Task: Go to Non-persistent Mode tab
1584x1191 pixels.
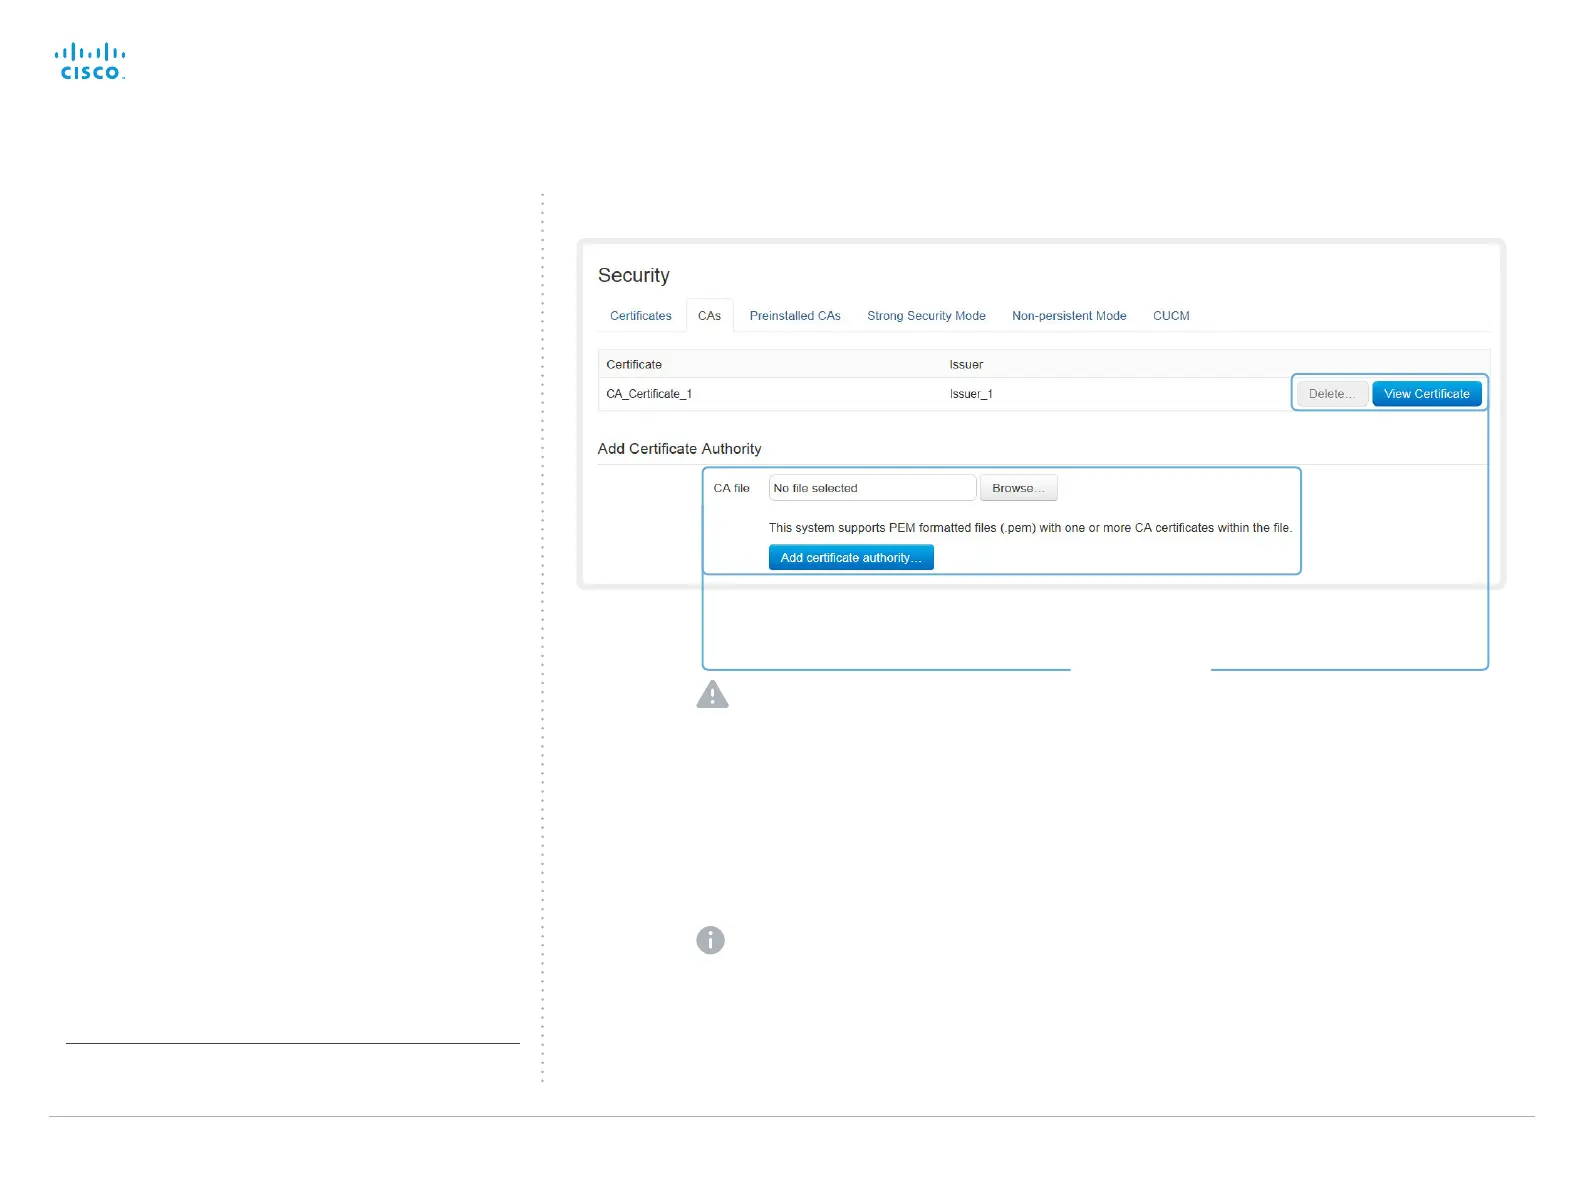Action: tap(1069, 316)
